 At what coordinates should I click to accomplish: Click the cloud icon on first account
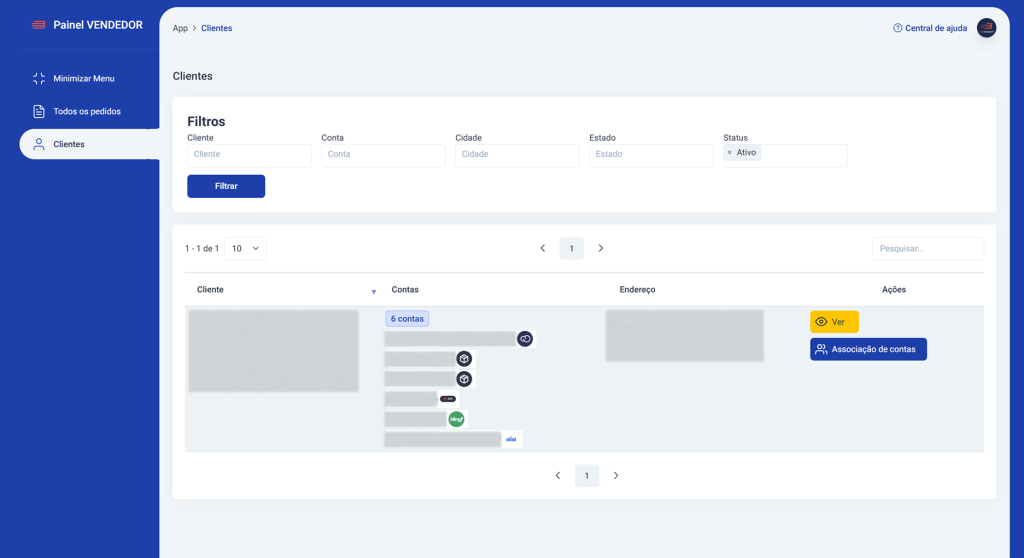(x=525, y=339)
